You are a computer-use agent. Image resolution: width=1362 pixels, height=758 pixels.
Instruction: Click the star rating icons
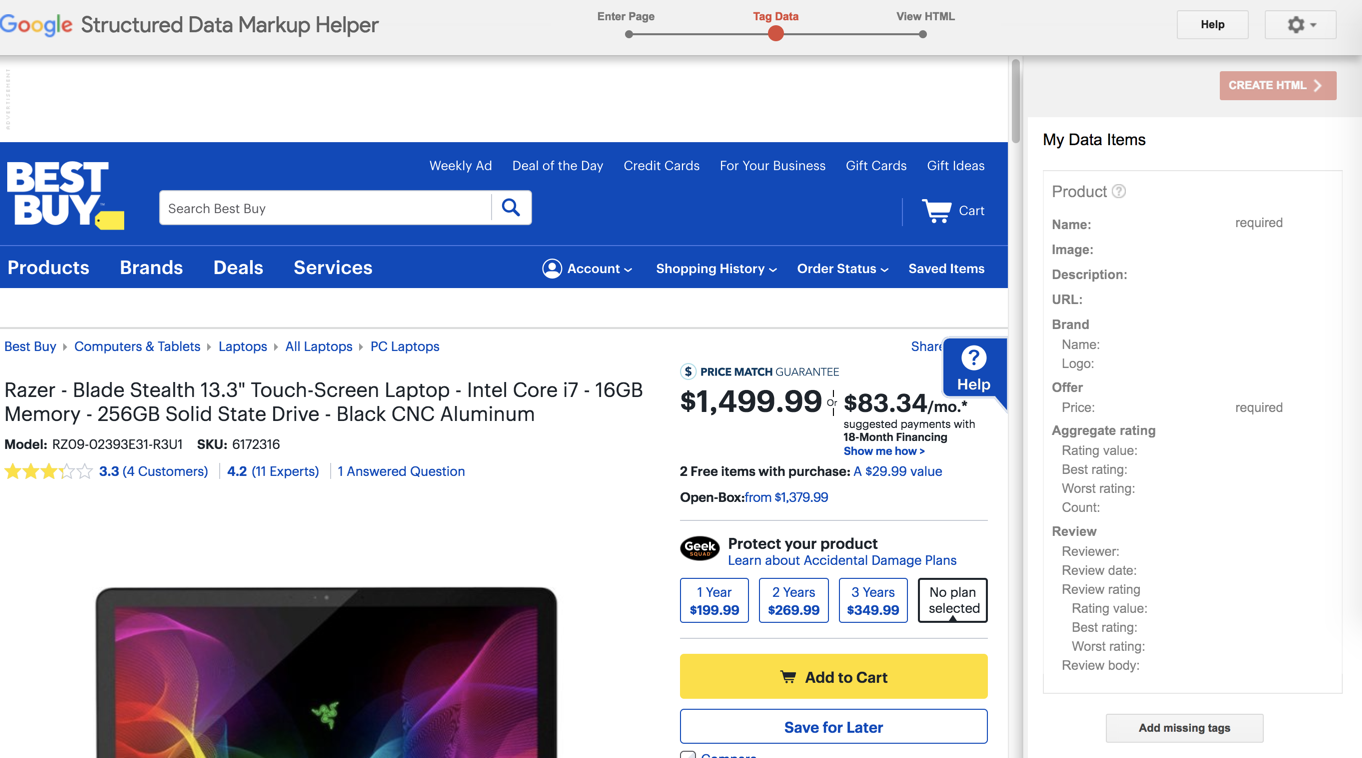[x=48, y=472]
